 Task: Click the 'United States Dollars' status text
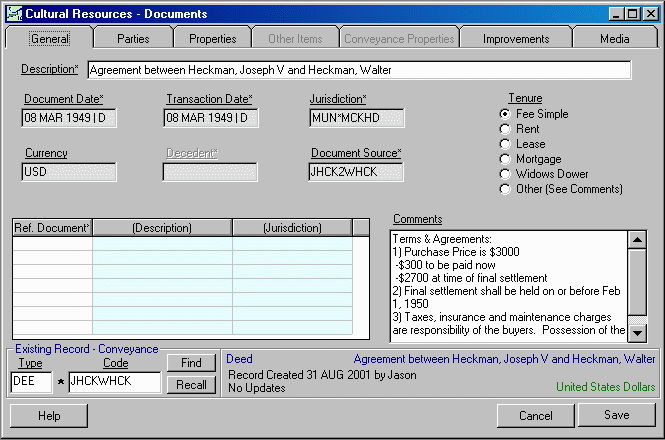point(606,387)
